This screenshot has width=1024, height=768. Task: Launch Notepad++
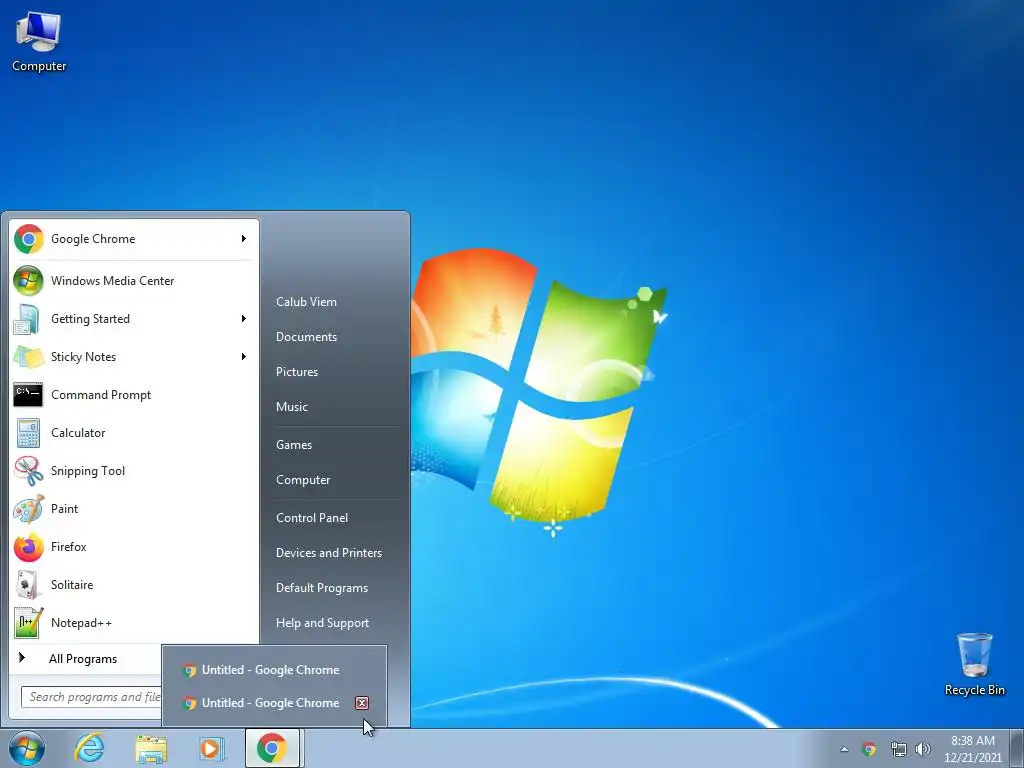(133, 623)
